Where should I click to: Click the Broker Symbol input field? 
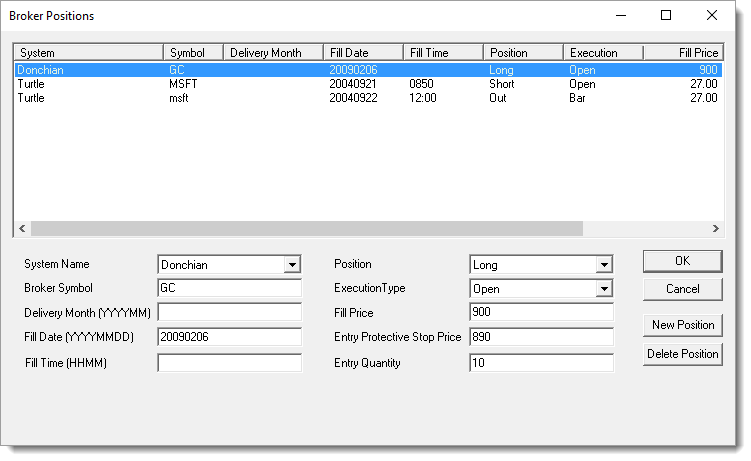(229, 289)
